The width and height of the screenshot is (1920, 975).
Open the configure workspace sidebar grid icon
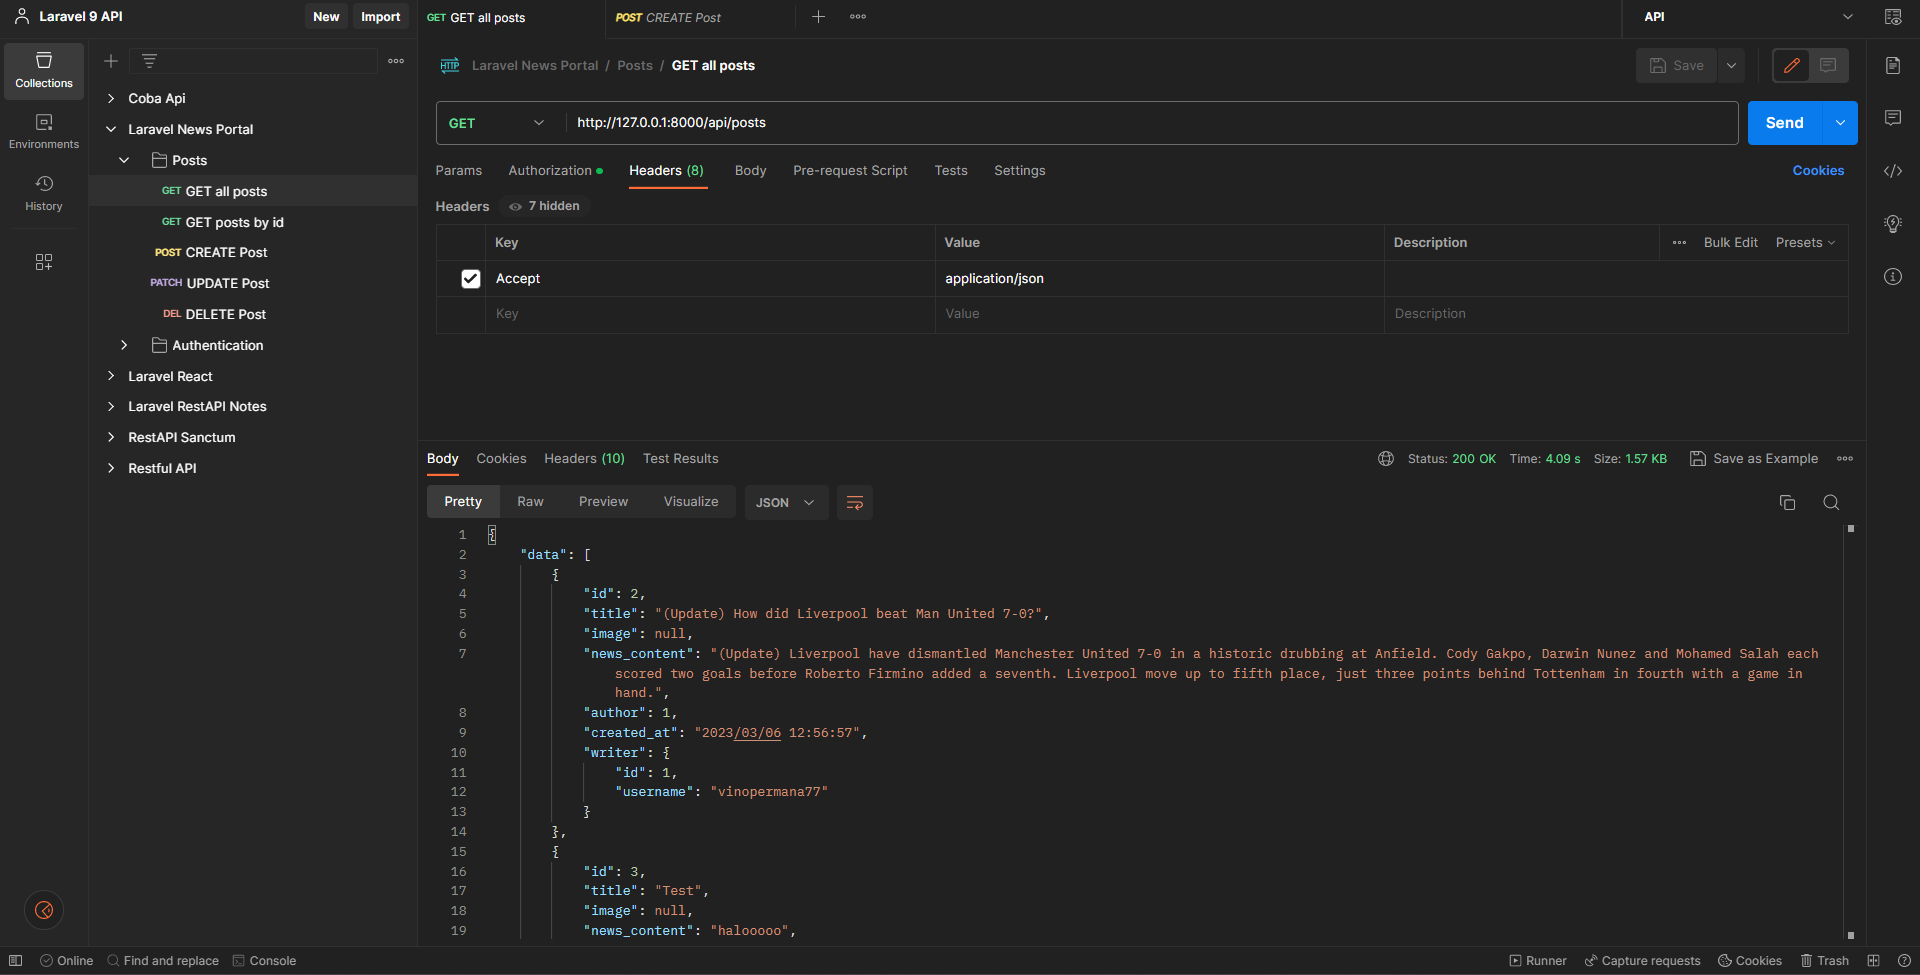(44, 262)
